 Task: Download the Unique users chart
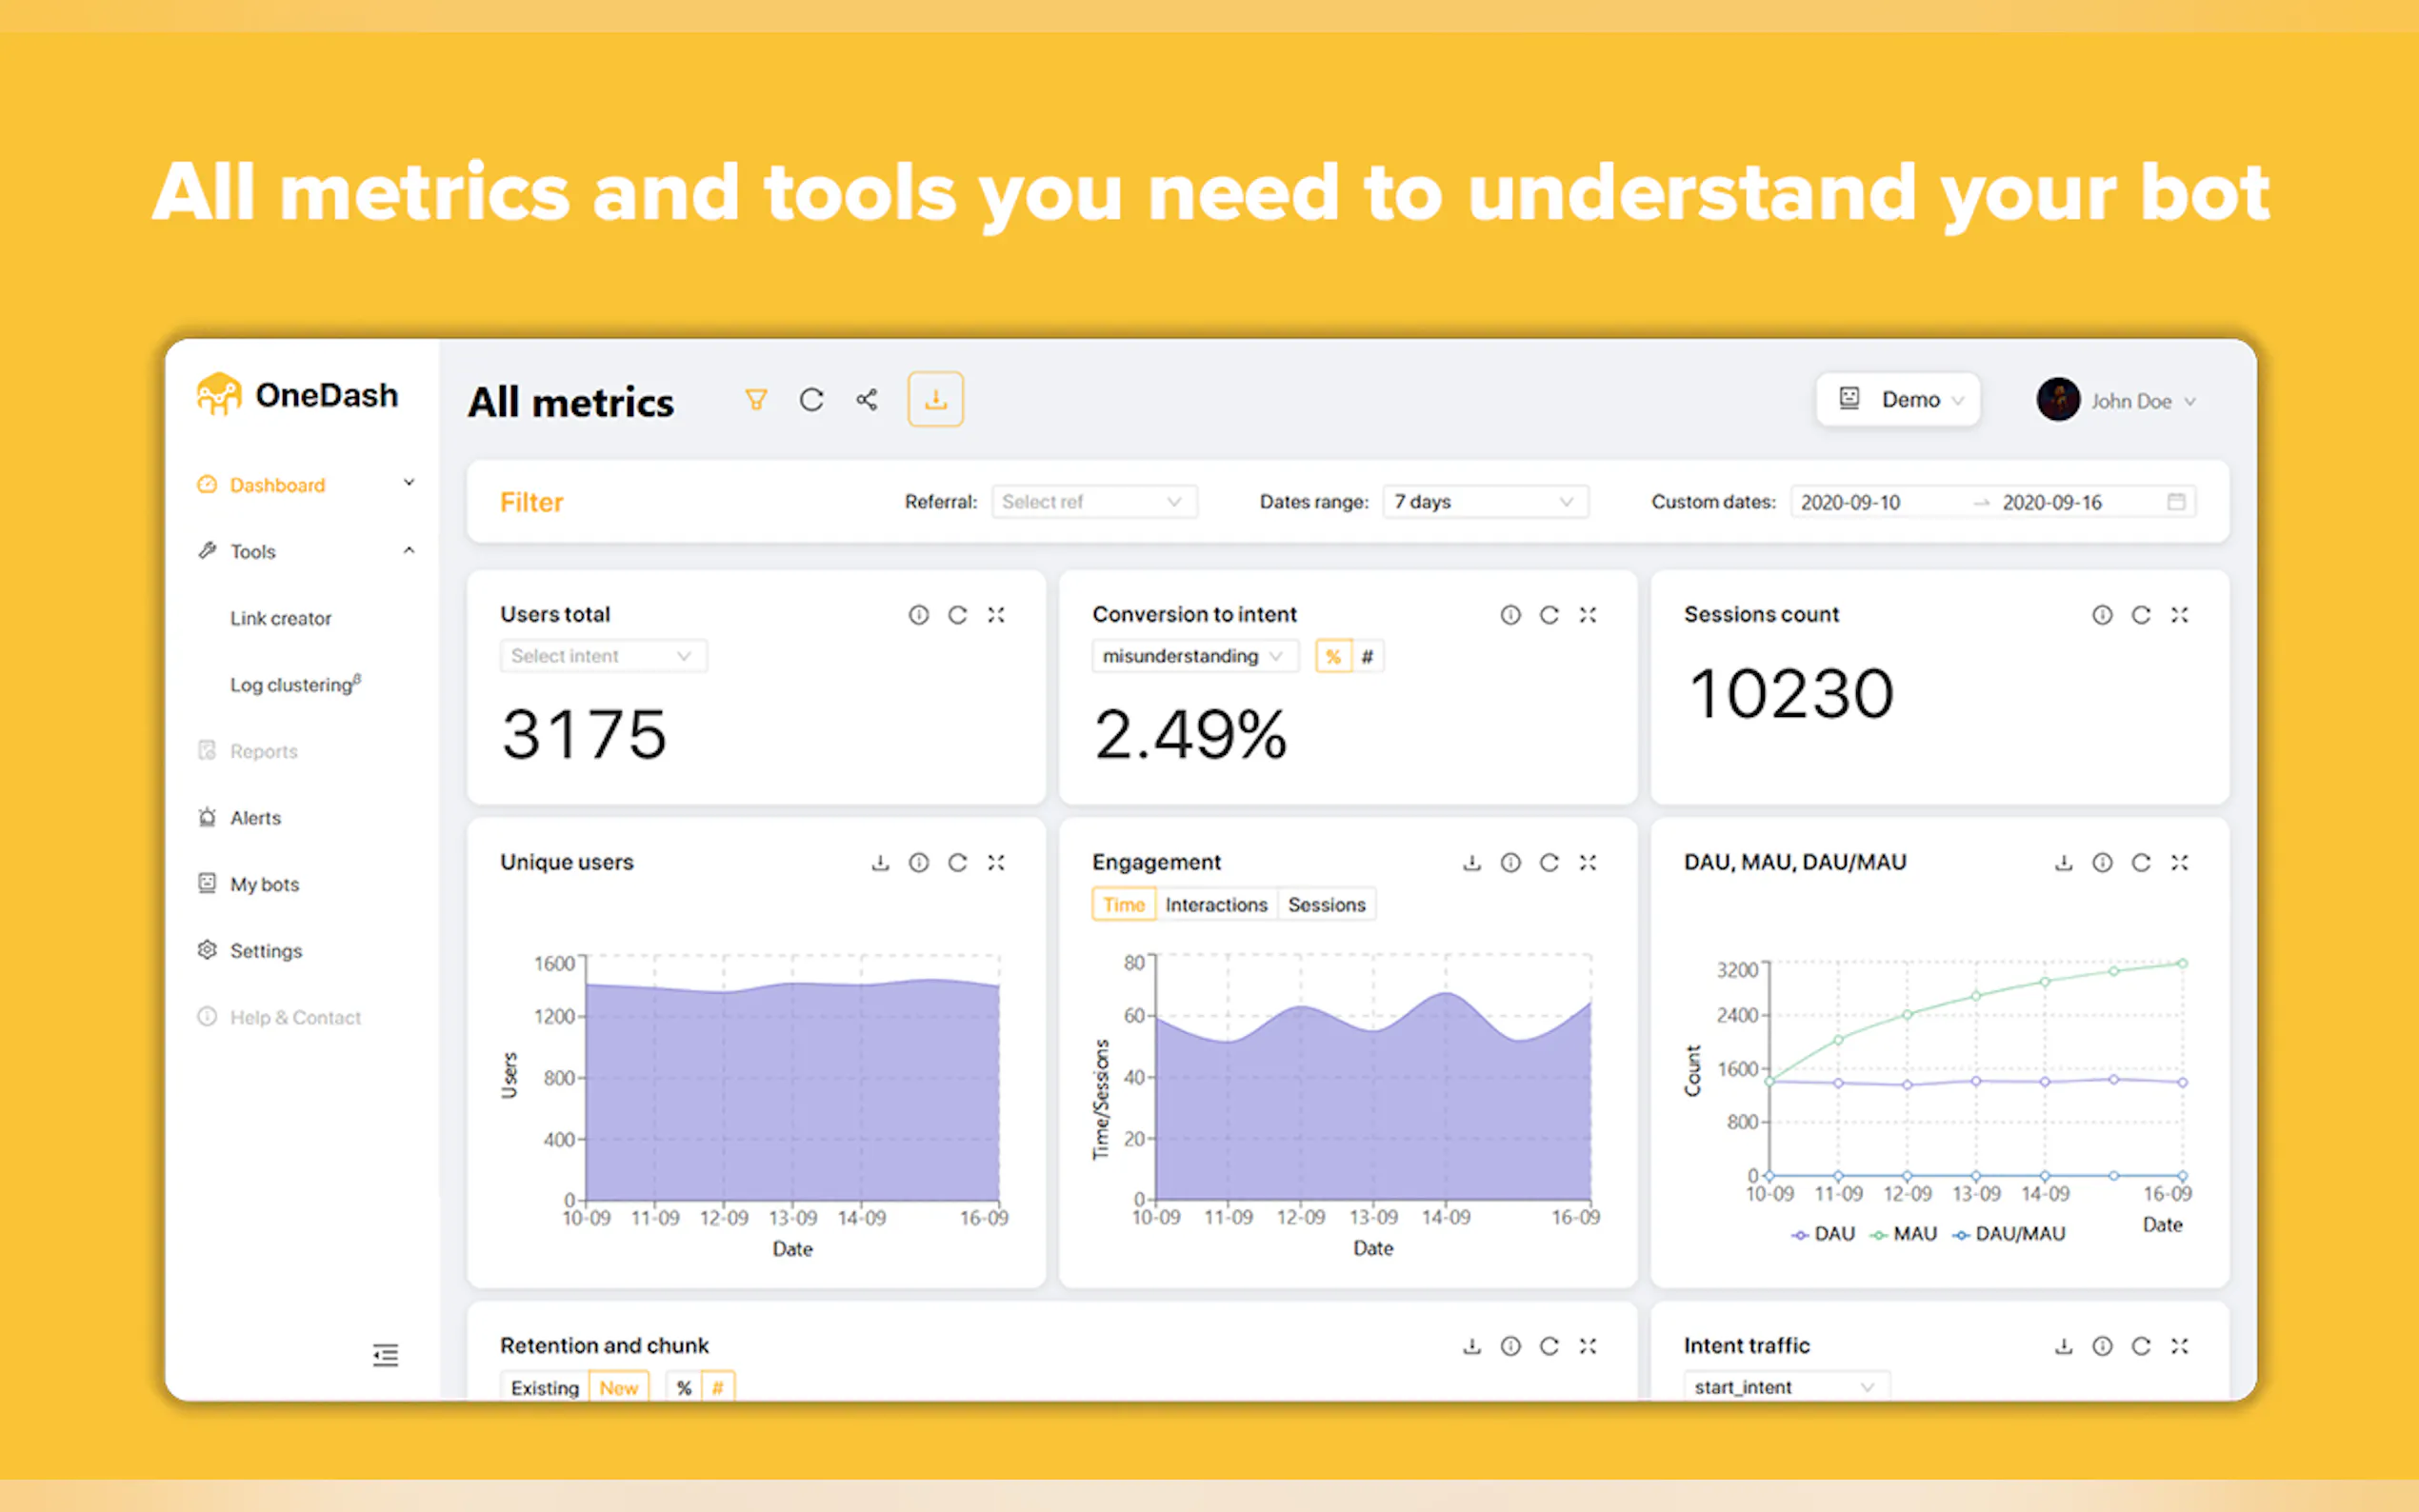[880, 862]
